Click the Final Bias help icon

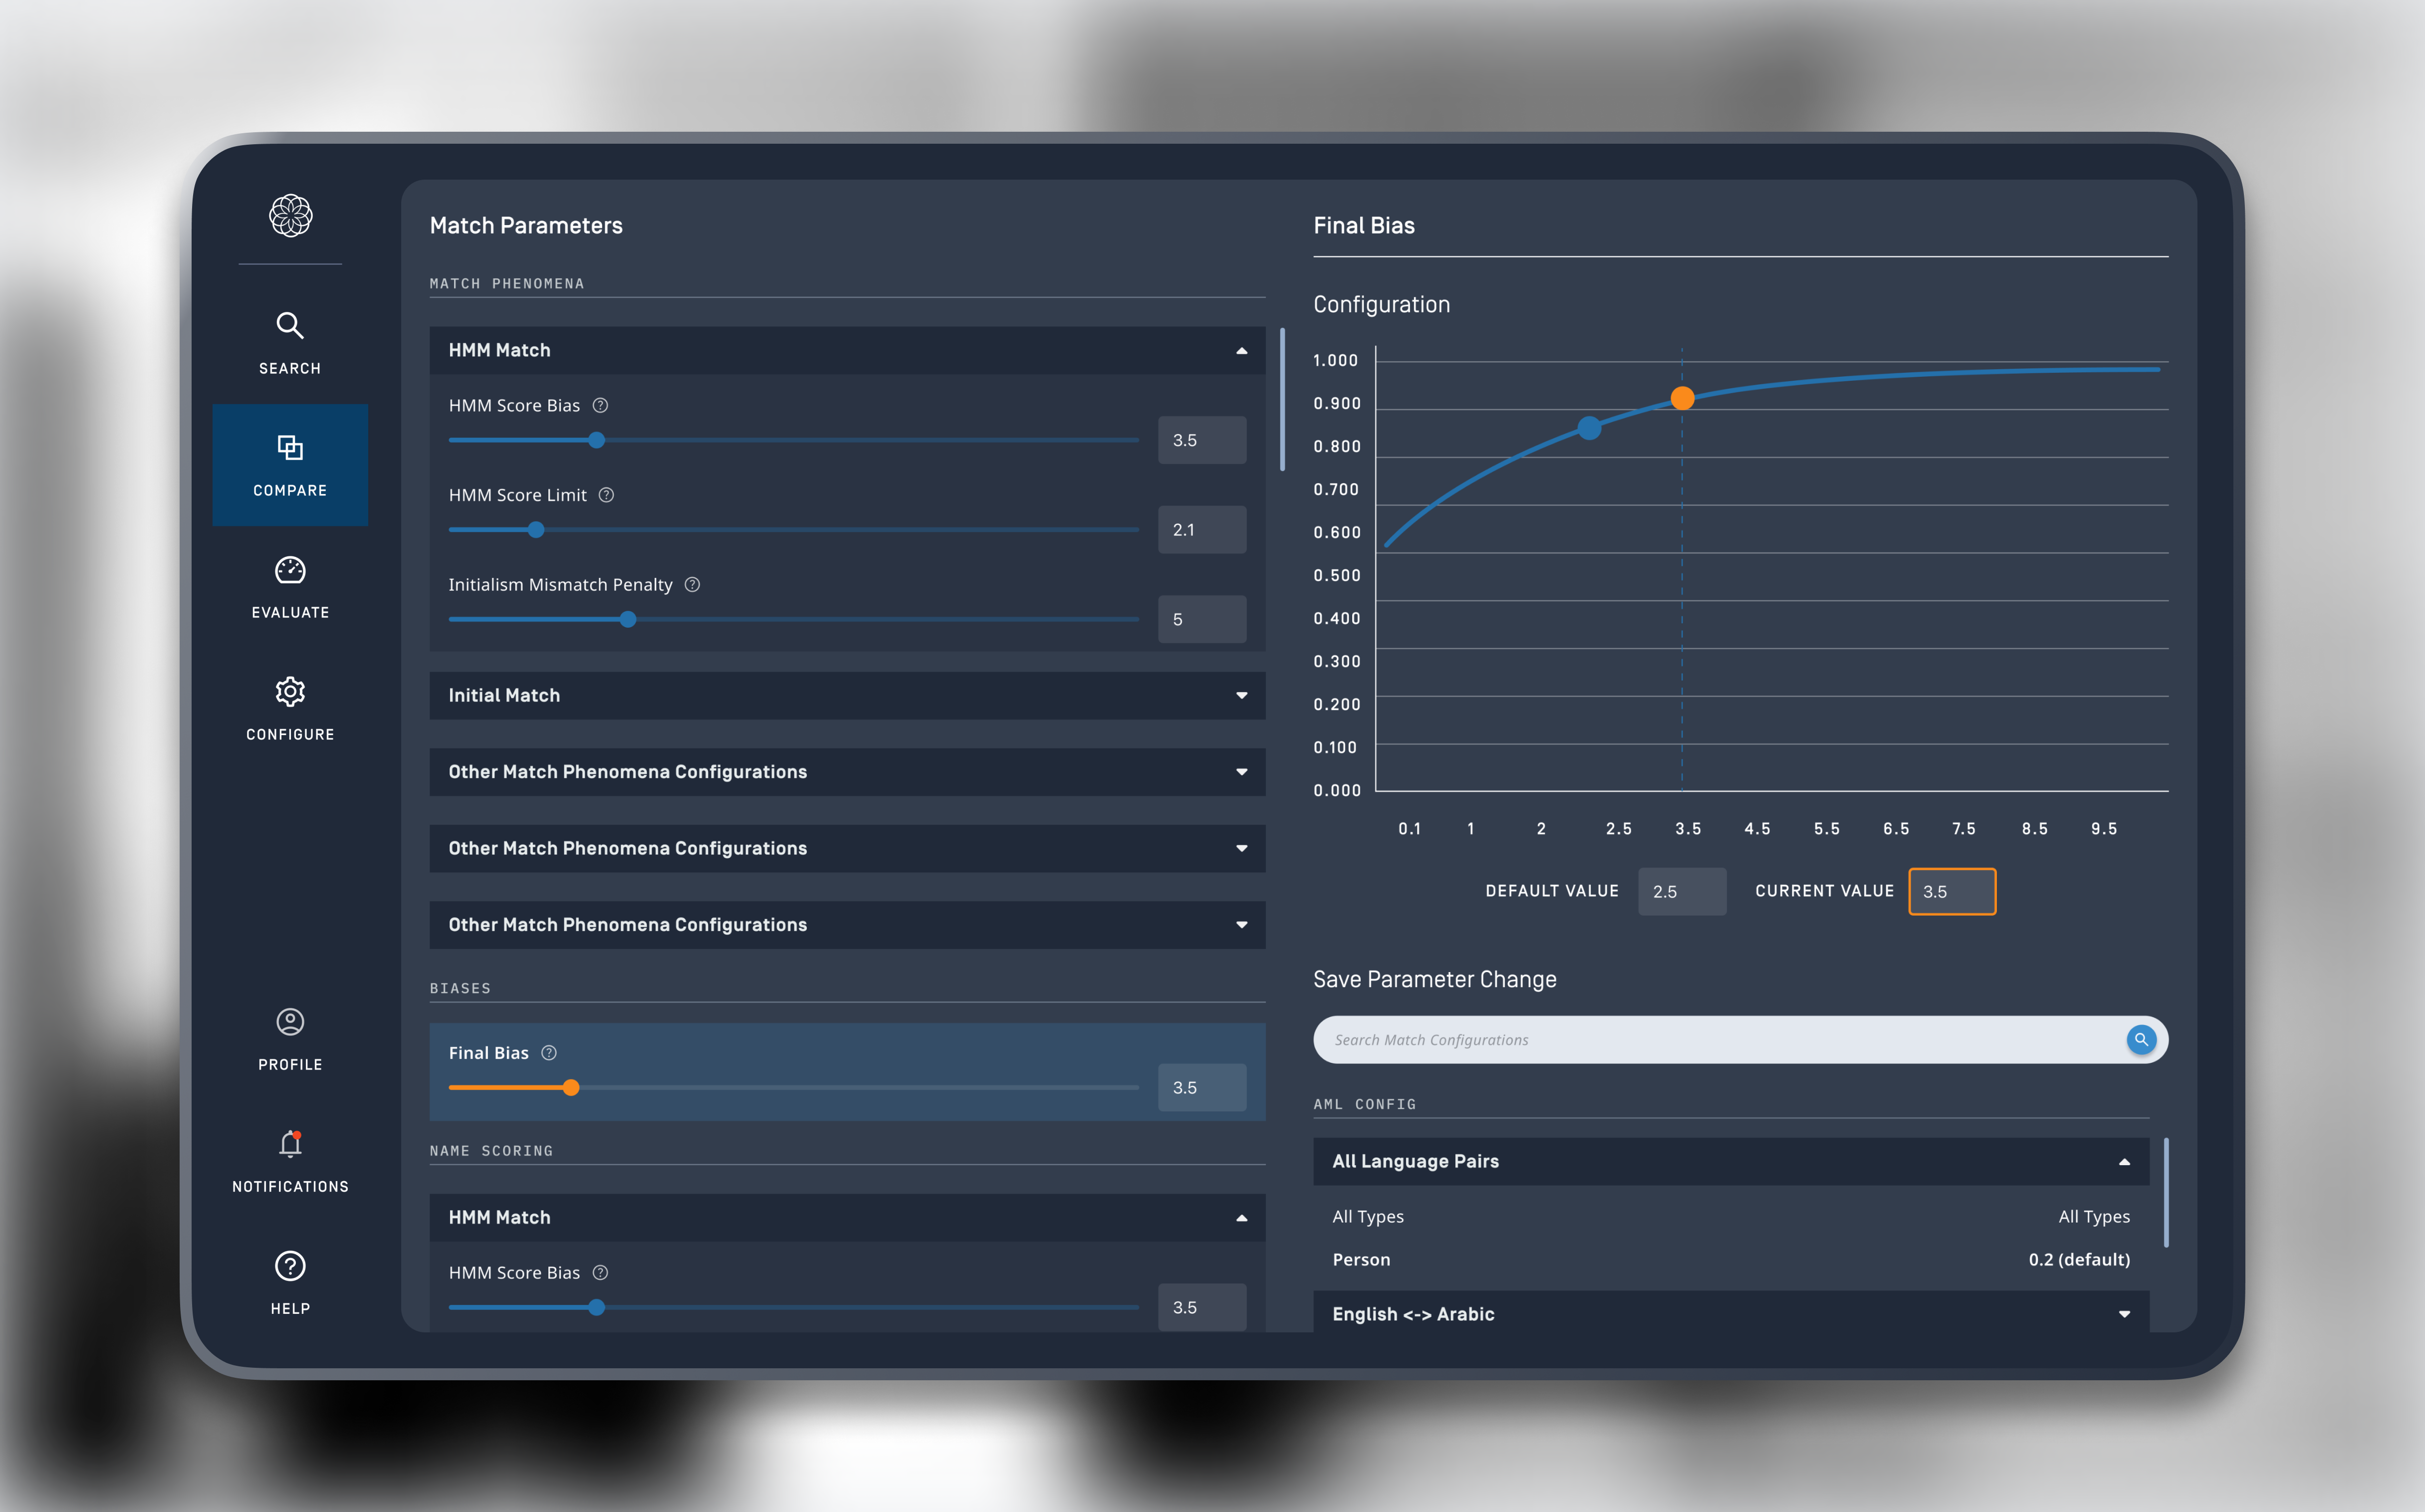pyautogui.click(x=549, y=1053)
